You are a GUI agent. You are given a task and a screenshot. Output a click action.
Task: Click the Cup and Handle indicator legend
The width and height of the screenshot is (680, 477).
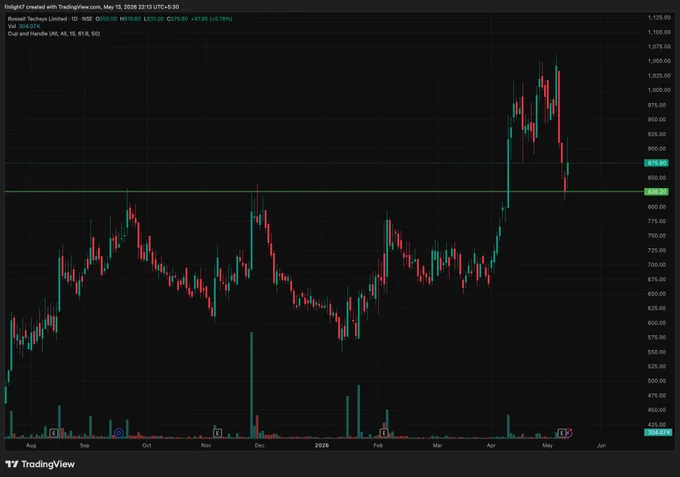pyautogui.click(x=54, y=33)
